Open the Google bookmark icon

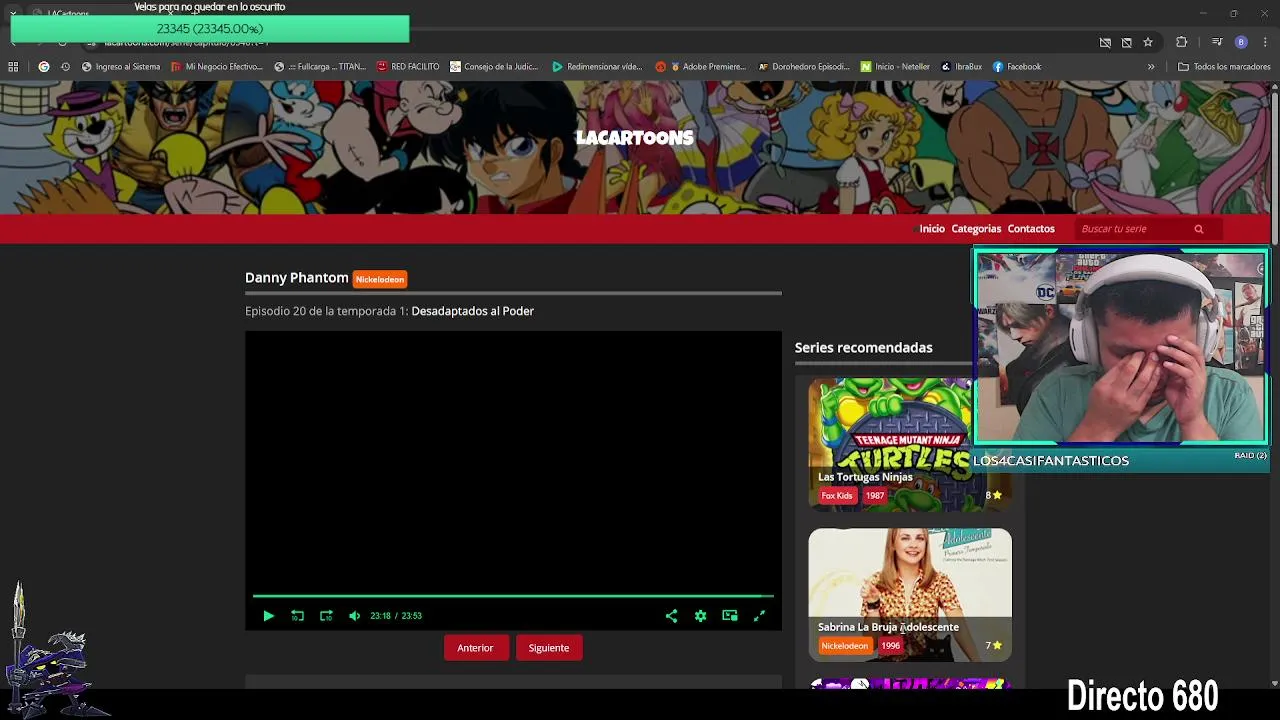click(43, 67)
